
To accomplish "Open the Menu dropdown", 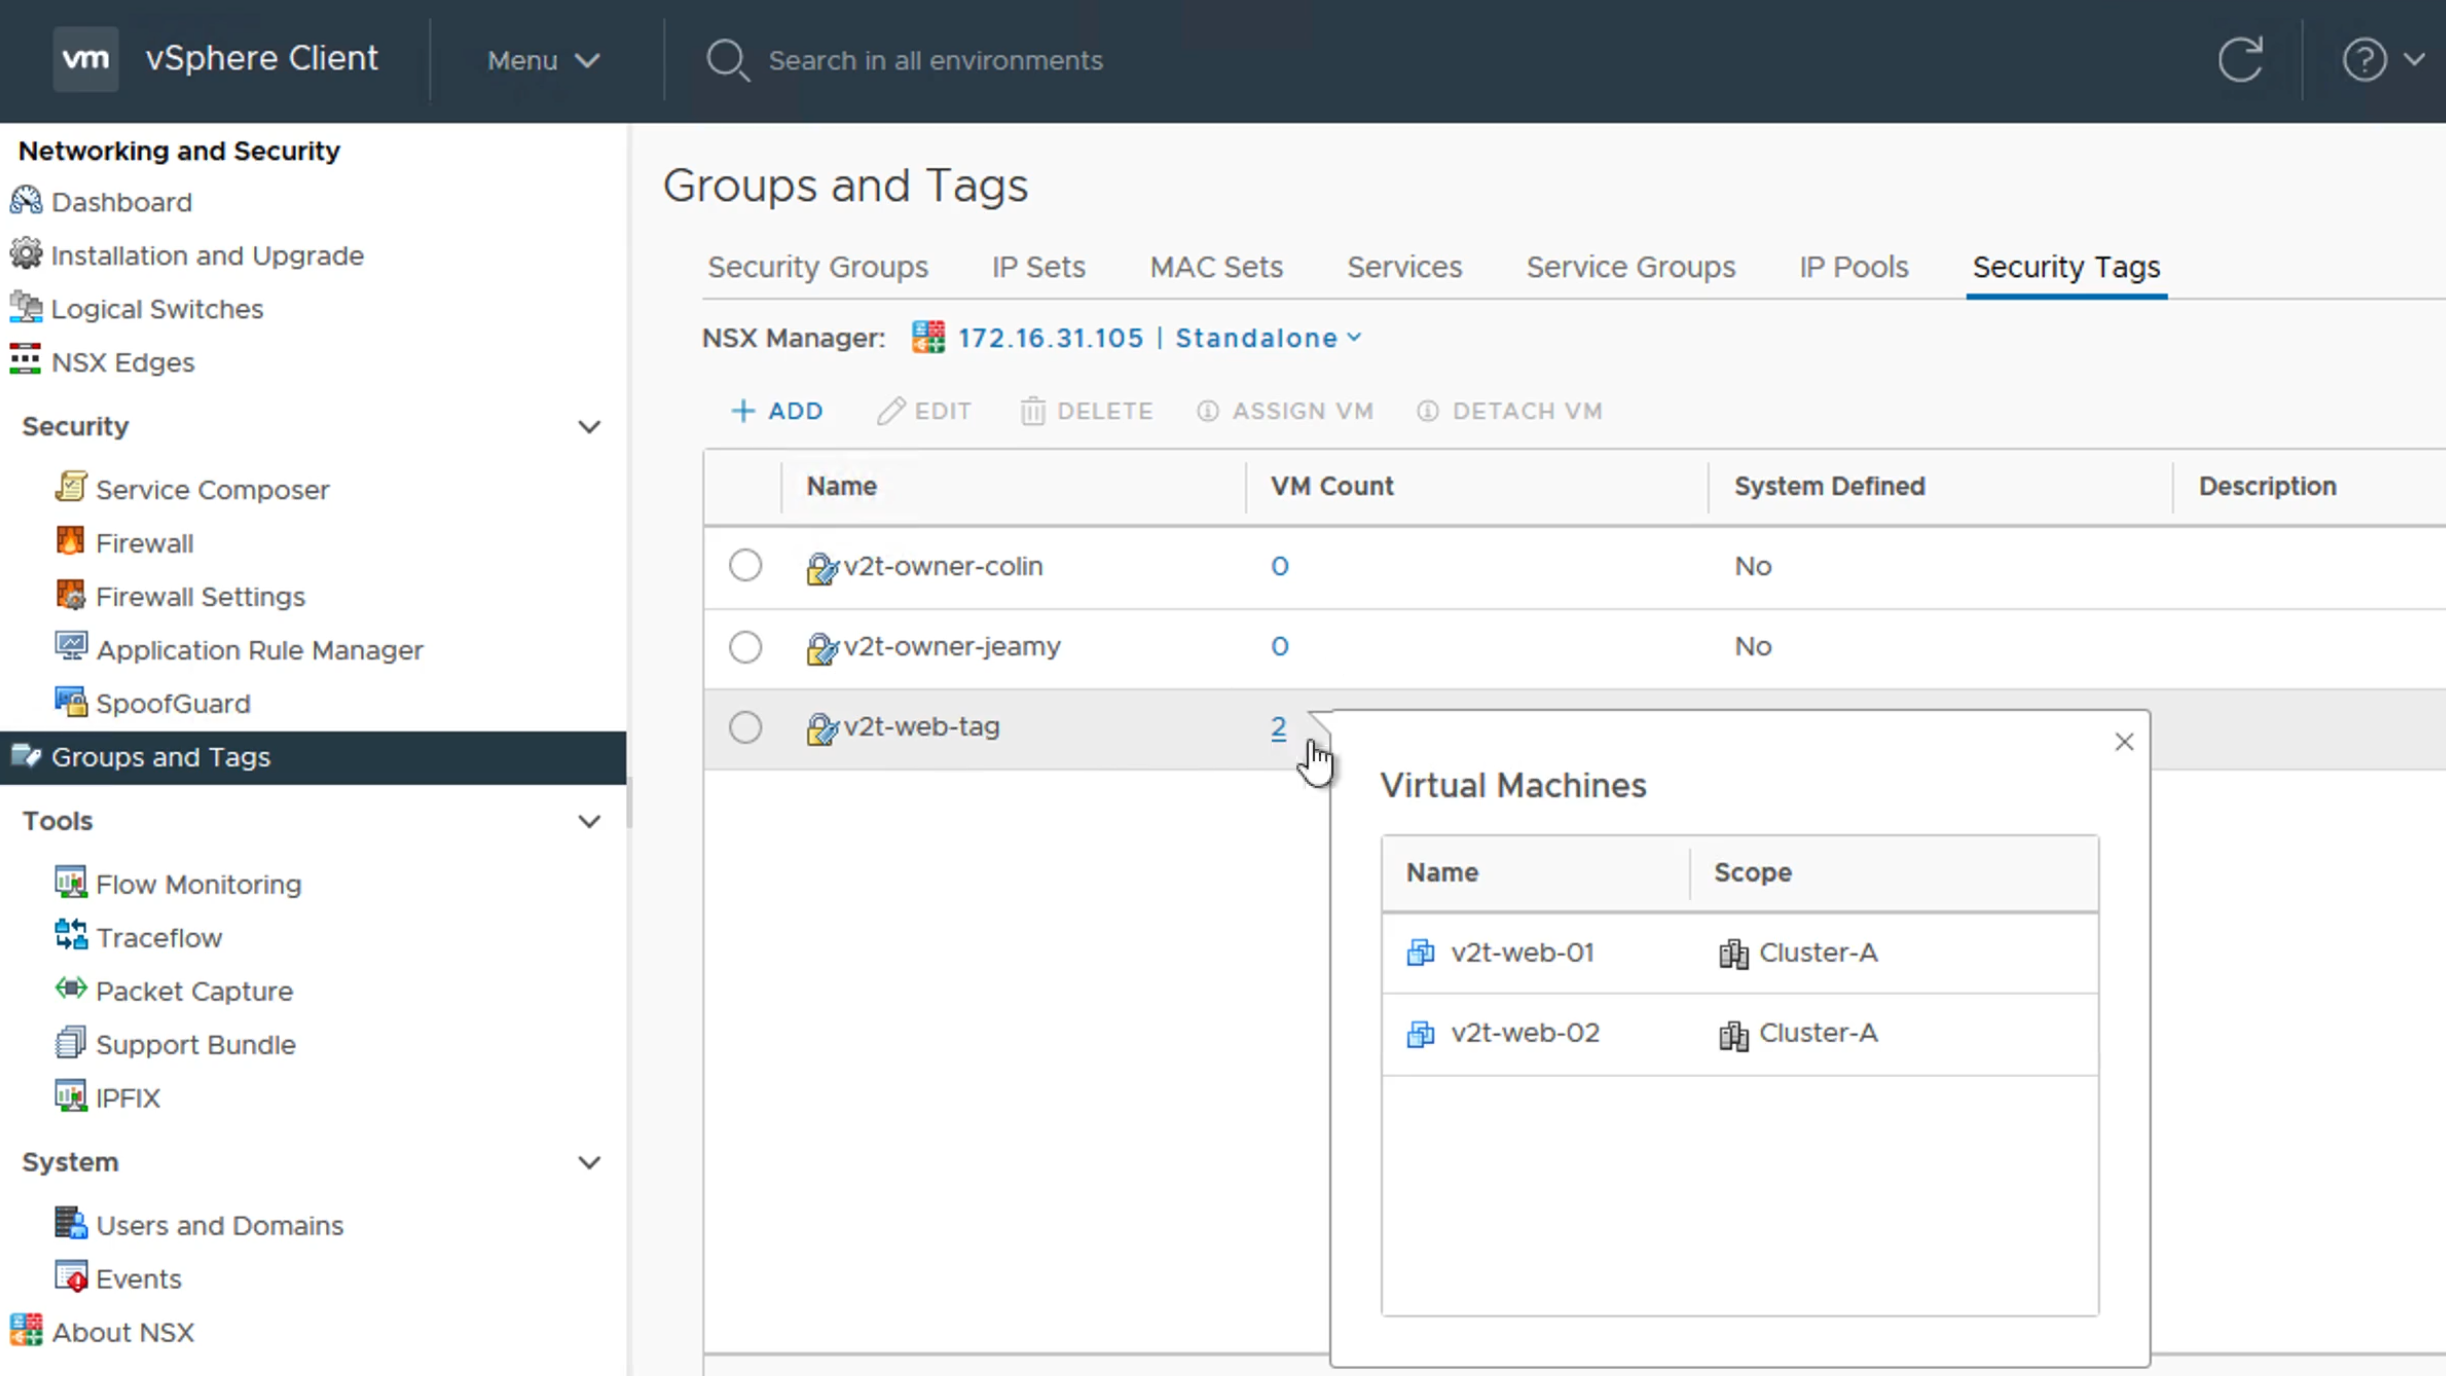I will 544,61.
